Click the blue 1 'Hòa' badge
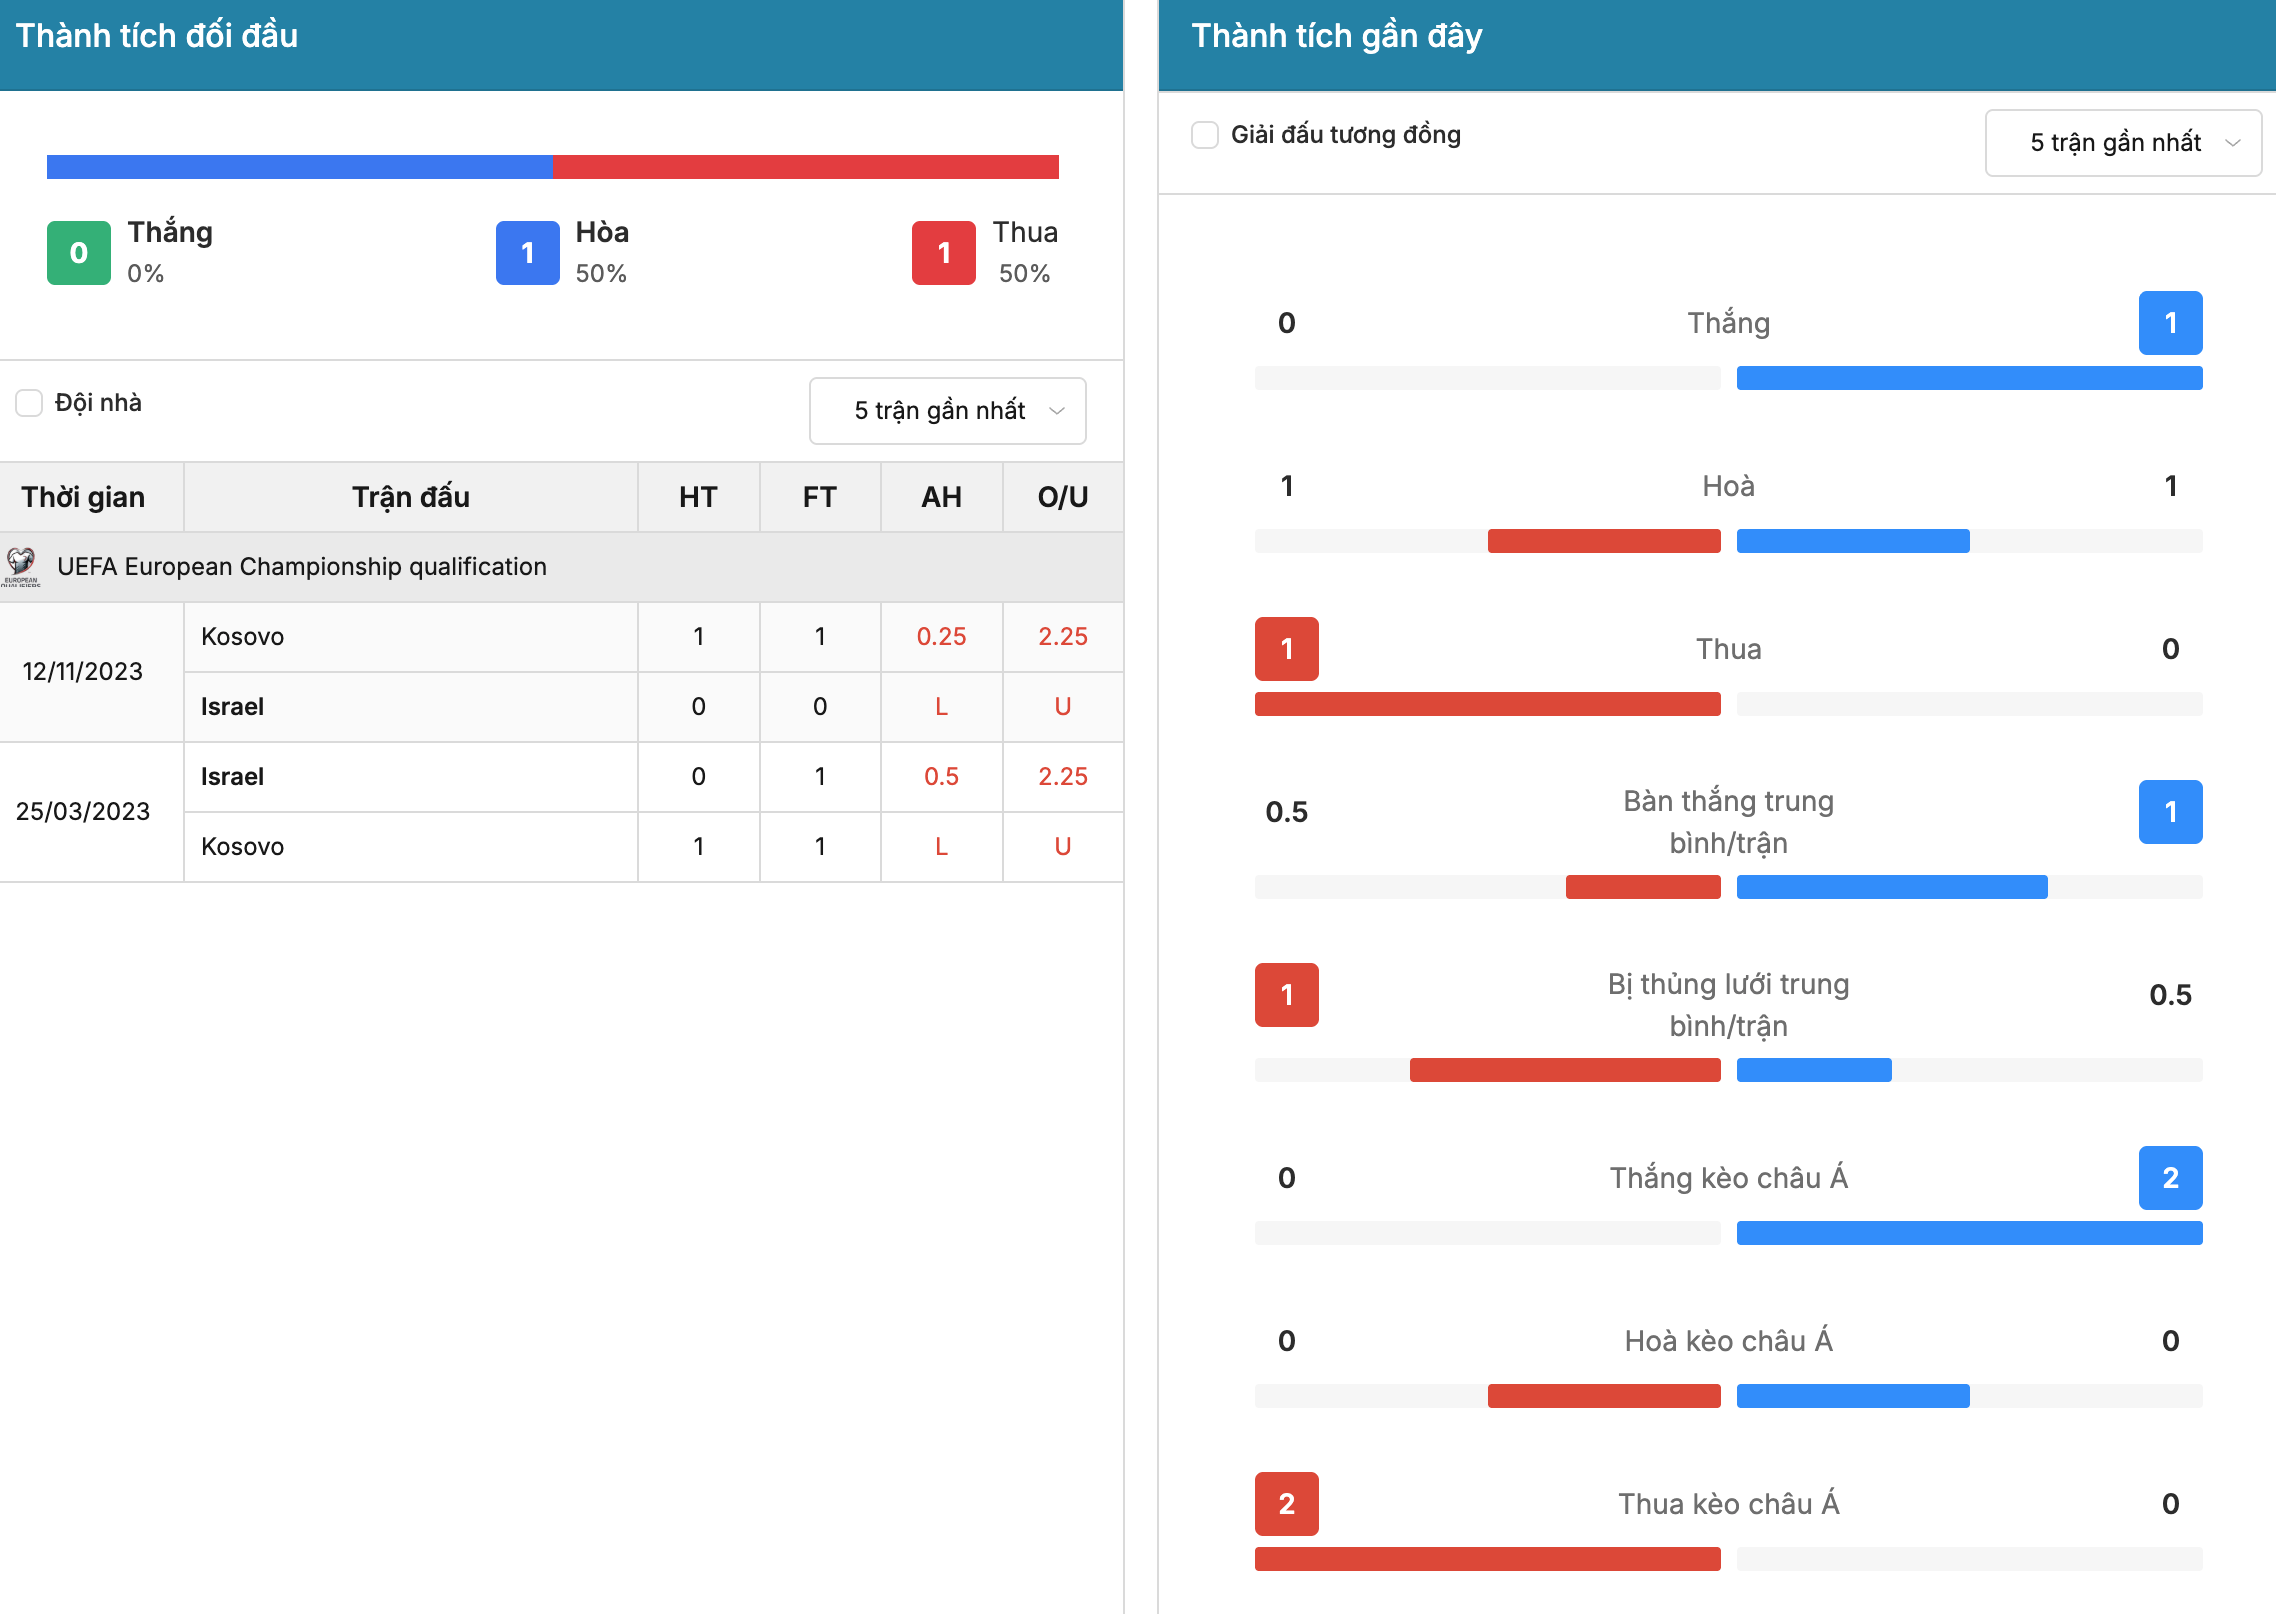The image size is (2276, 1614). click(528, 253)
